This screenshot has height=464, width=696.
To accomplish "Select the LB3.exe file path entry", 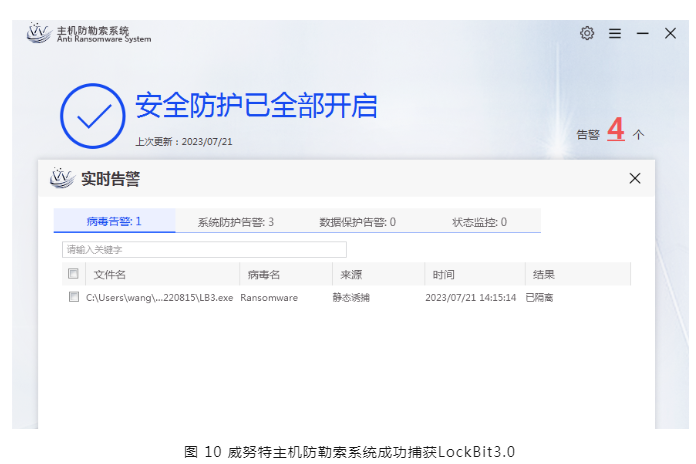I will tap(159, 297).
